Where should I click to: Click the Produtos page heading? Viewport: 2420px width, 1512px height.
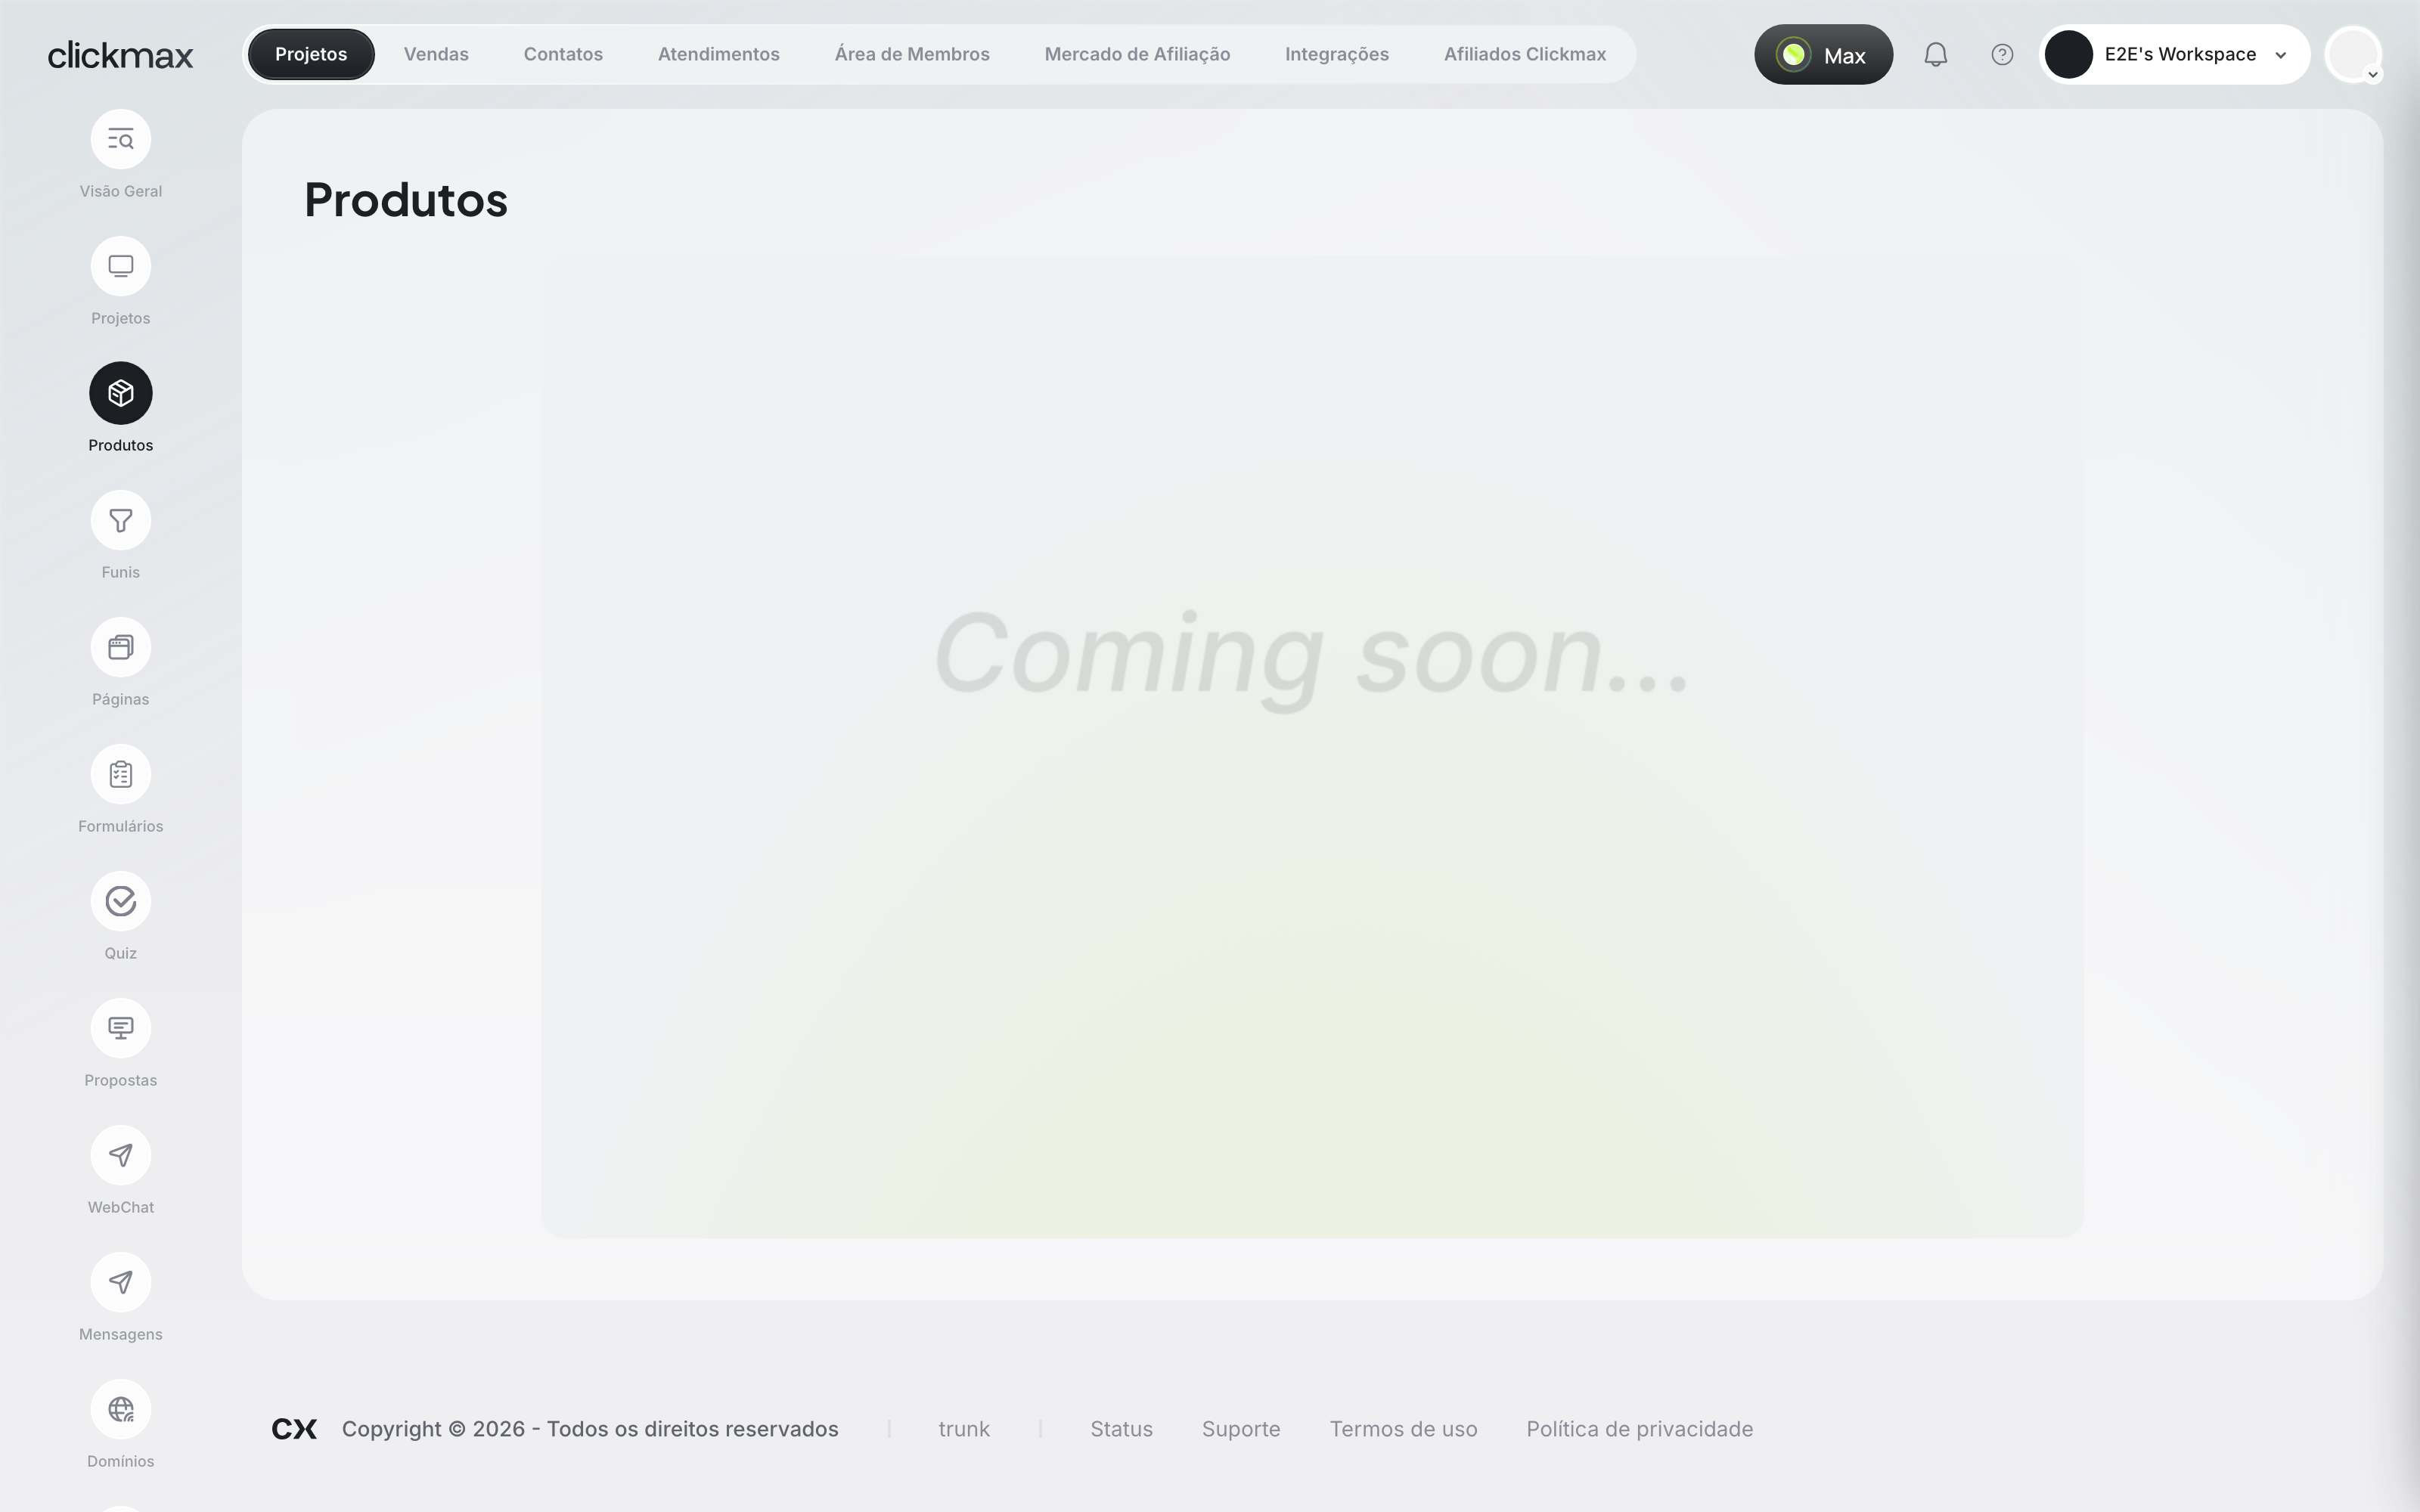tap(406, 200)
